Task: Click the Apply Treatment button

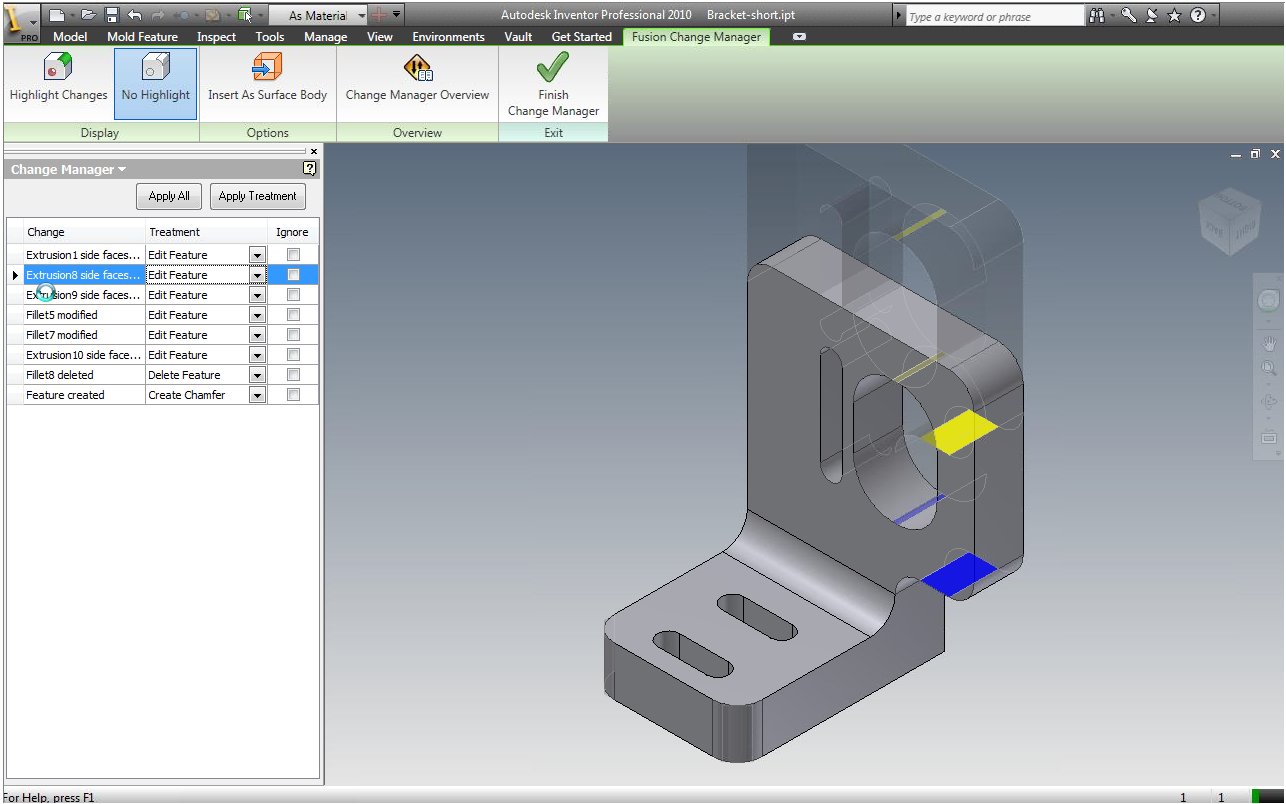Action: [258, 196]
